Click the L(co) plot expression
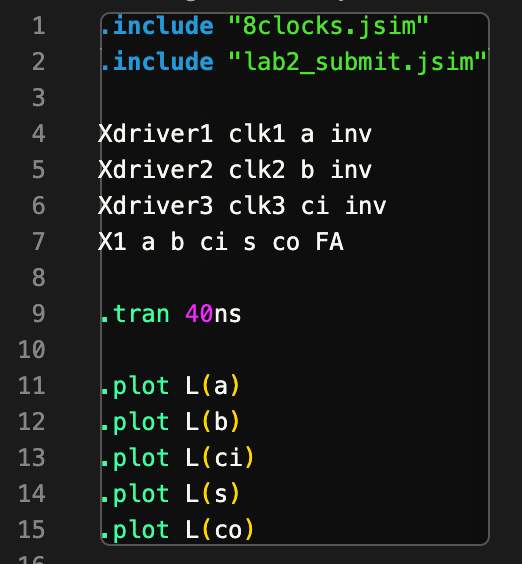This screenshot has height=564, width=522. (220, 529)
